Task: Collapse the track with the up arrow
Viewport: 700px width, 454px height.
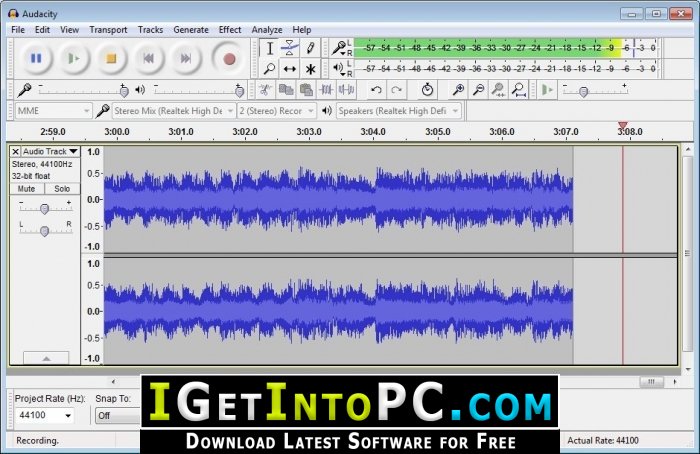Action: [x=46, y=358]
